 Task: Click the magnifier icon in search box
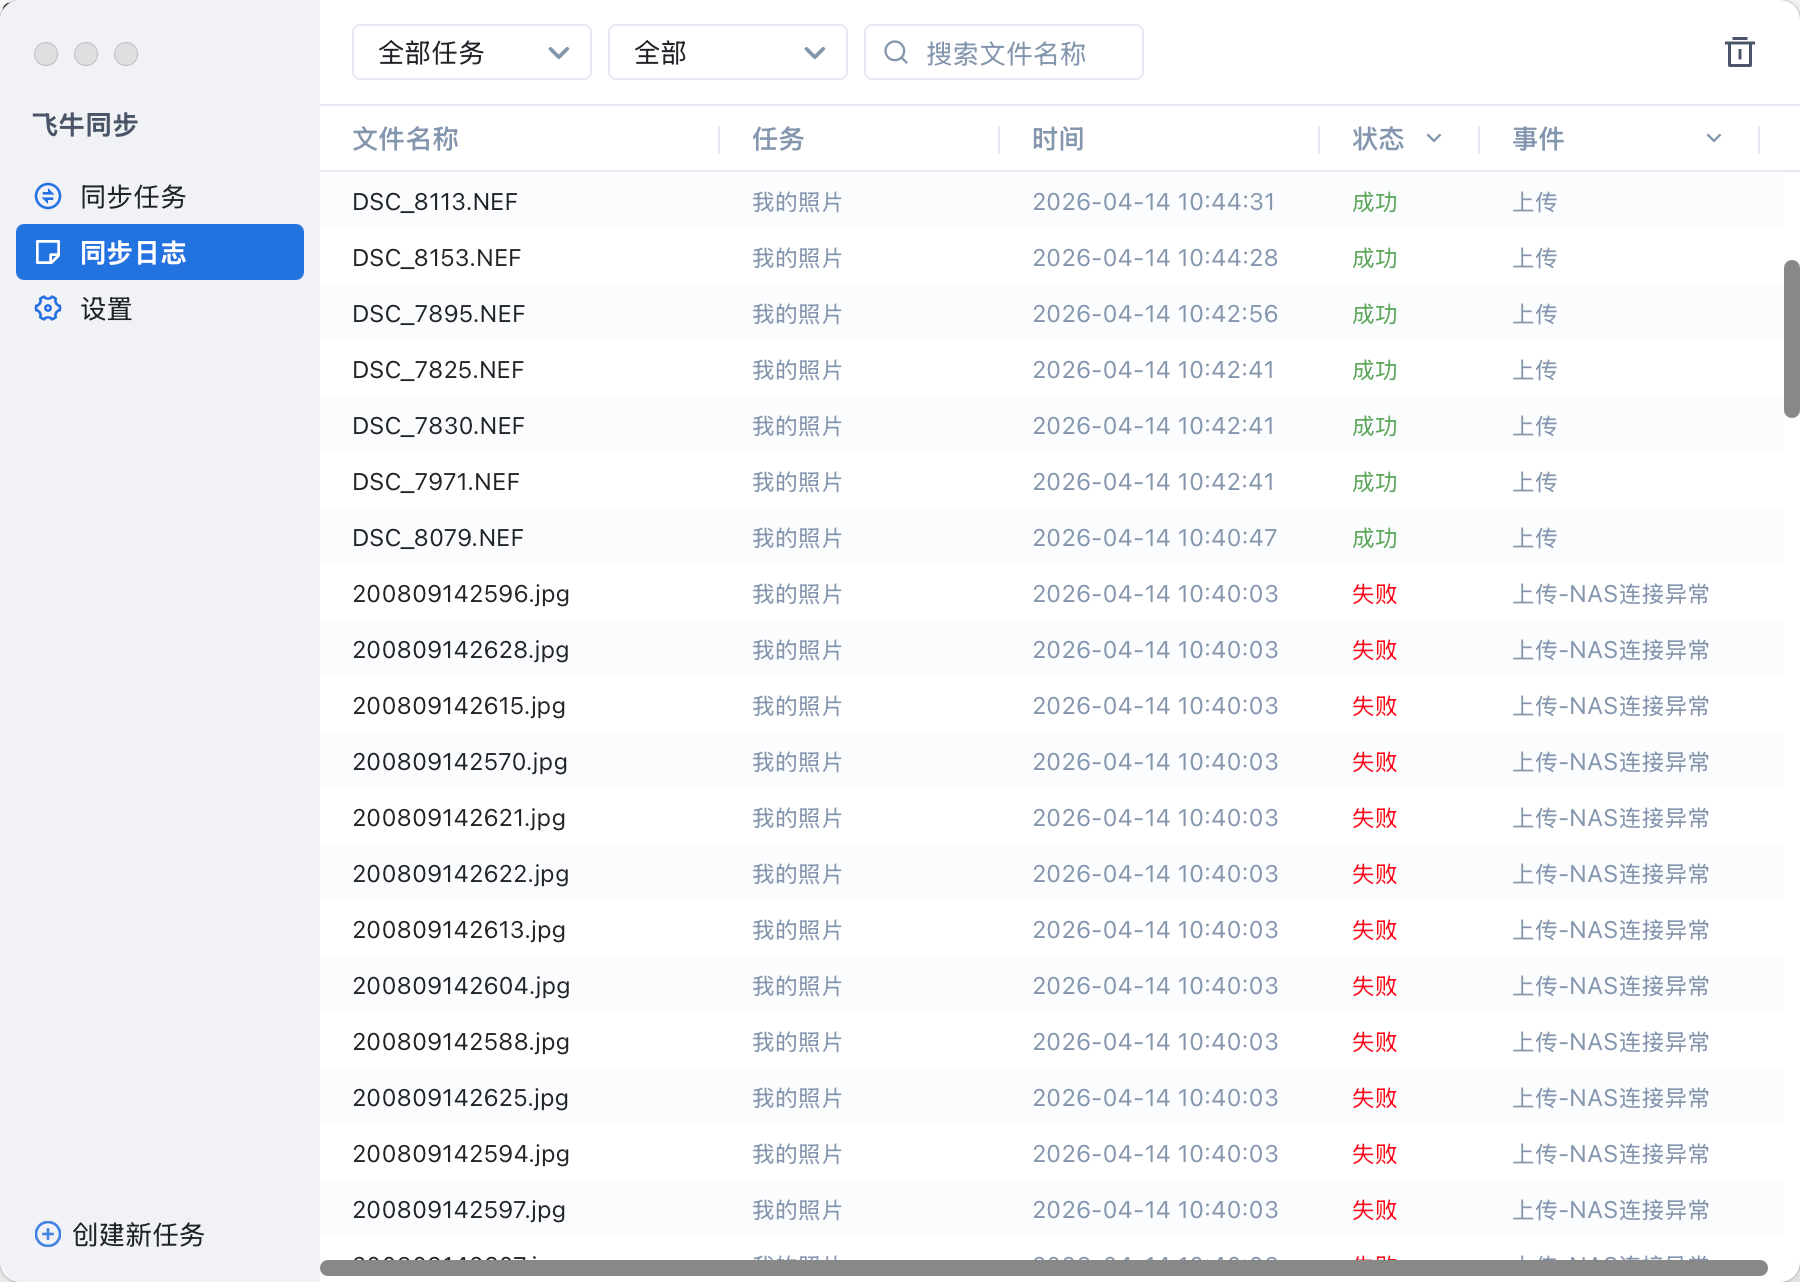(893, 52)
